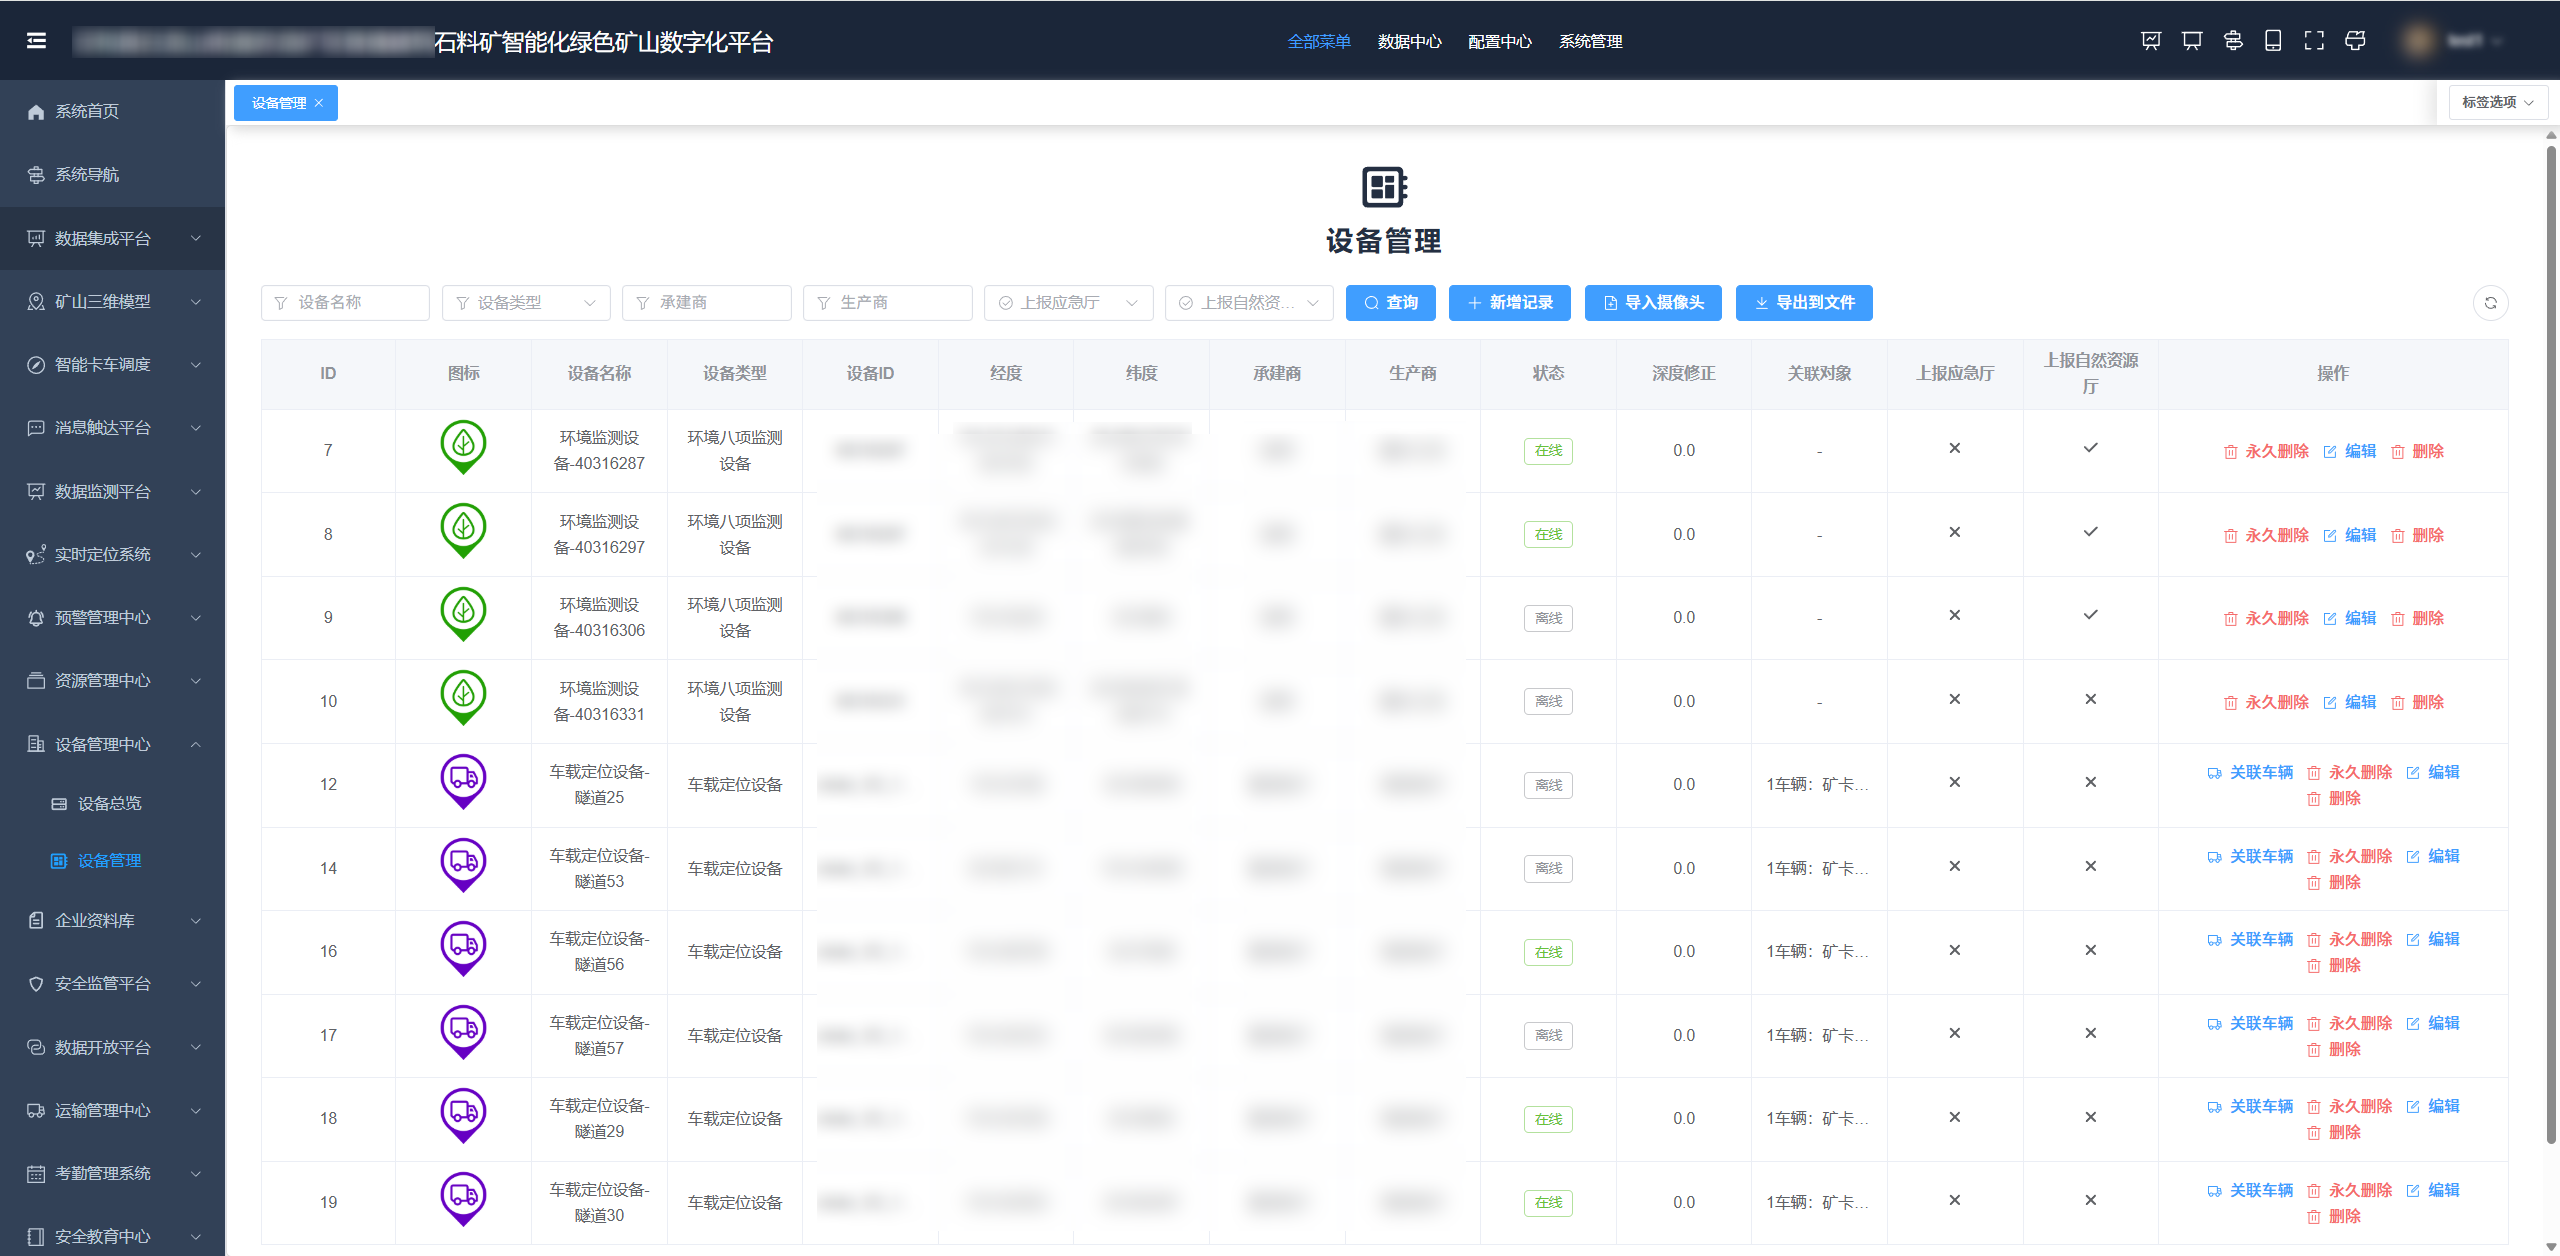Collapse the 设备管理中心 sidebar menu

pyautogui.click(x=112, y=744)
